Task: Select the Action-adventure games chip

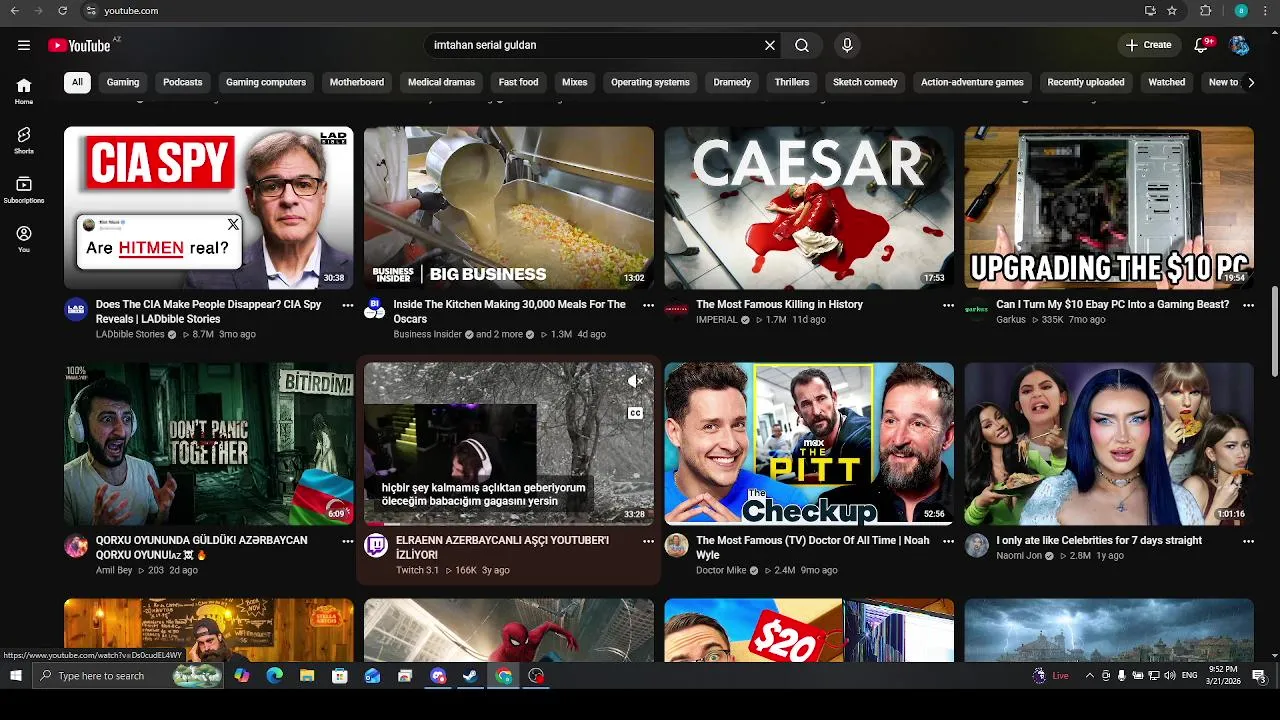Action: pyautogui.click(x=972, y=82)
